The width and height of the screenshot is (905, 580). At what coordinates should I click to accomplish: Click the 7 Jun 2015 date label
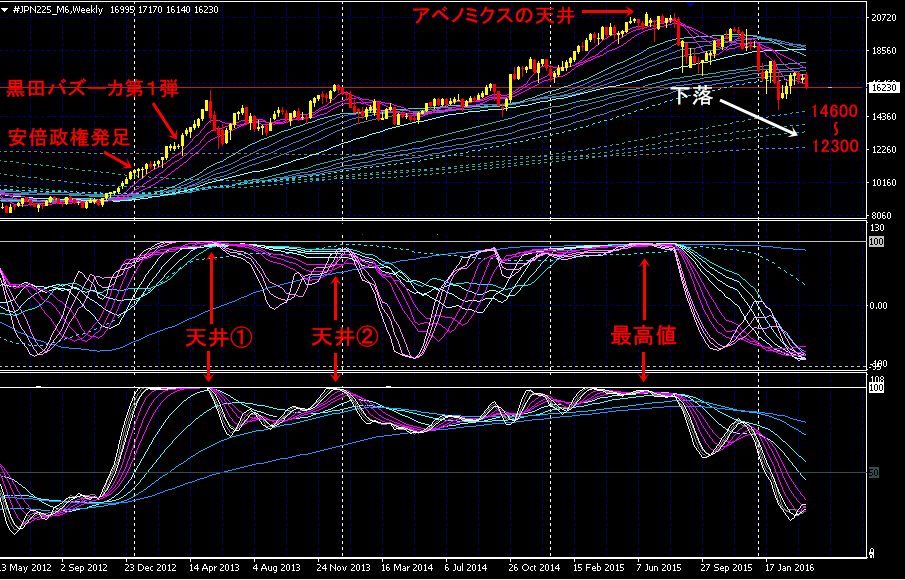pos(660,567)
